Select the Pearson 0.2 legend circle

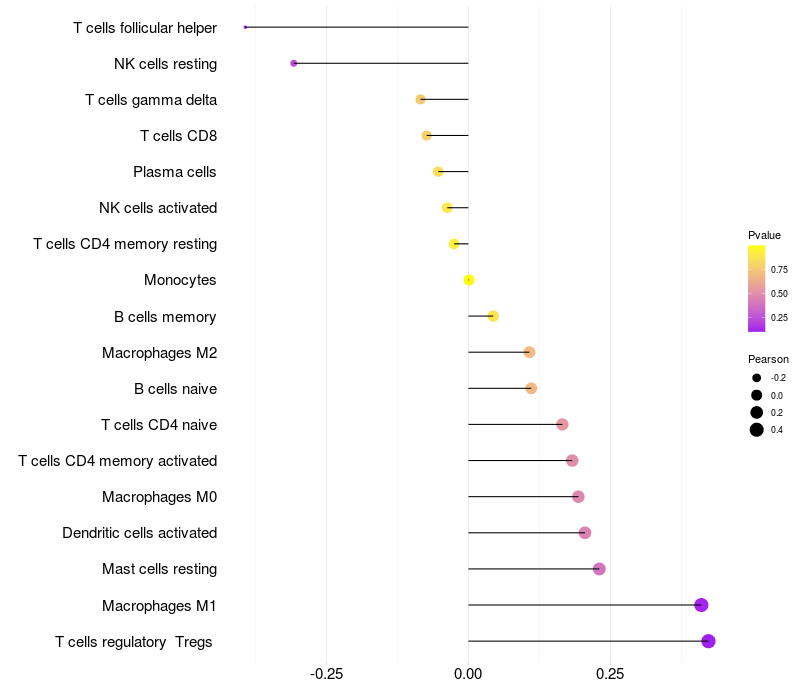(757, 412)
